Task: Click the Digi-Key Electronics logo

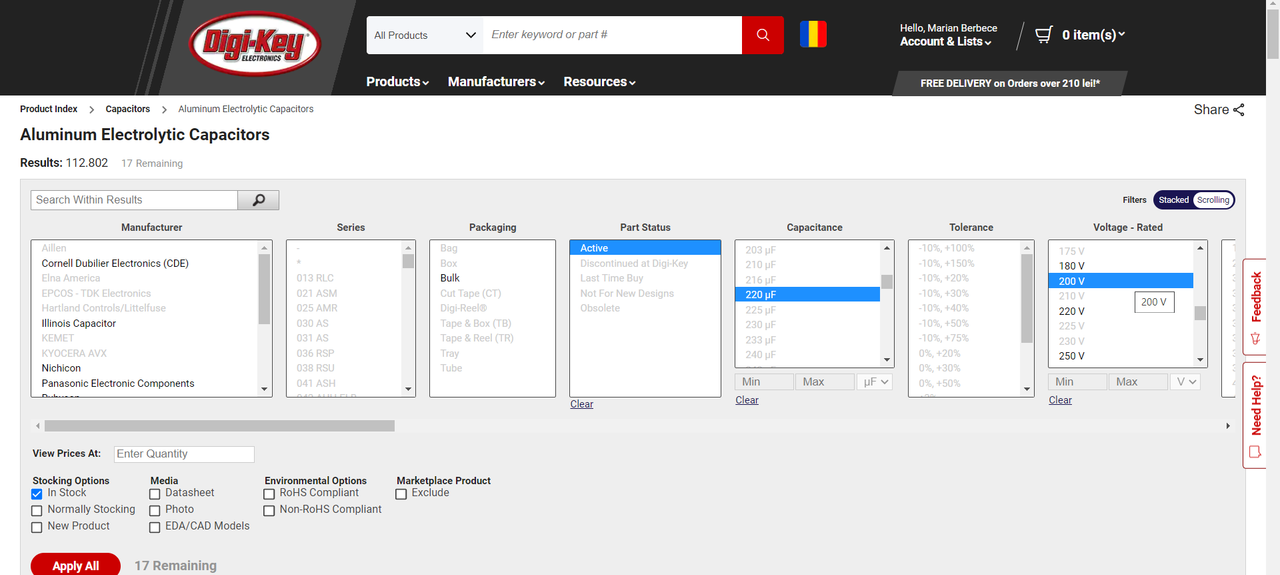Action: (255, 43)
